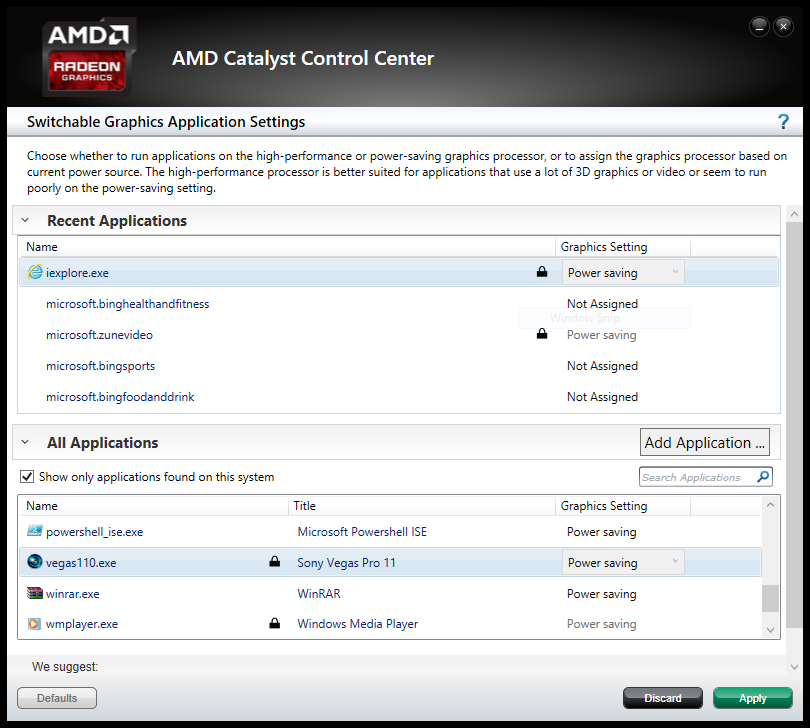Focus the Search Applications field
The width and height of the screenshot is (810, 728).
tap(696, 477)
